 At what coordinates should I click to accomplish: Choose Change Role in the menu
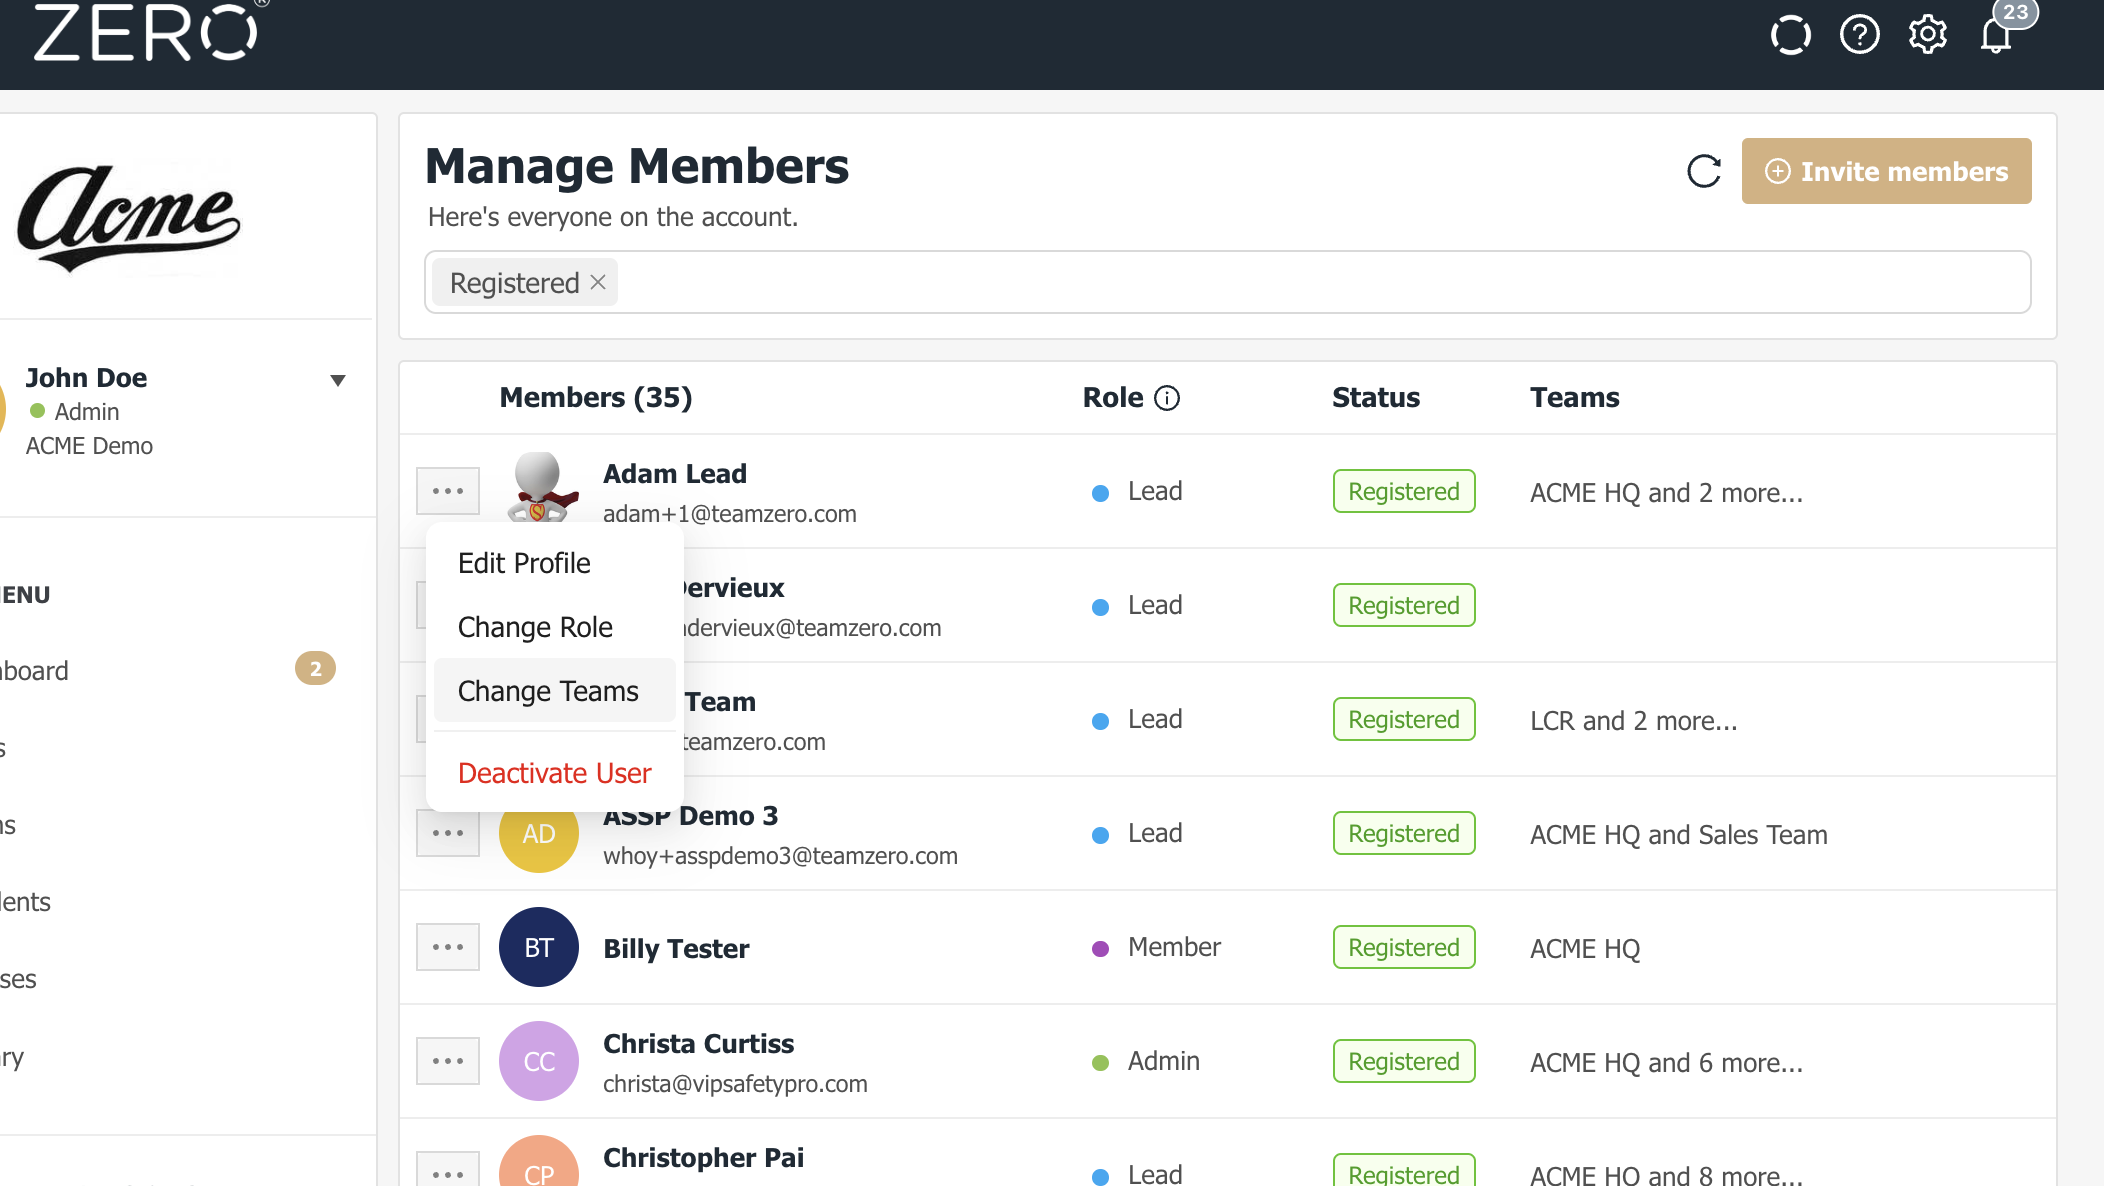coord(535,627)
